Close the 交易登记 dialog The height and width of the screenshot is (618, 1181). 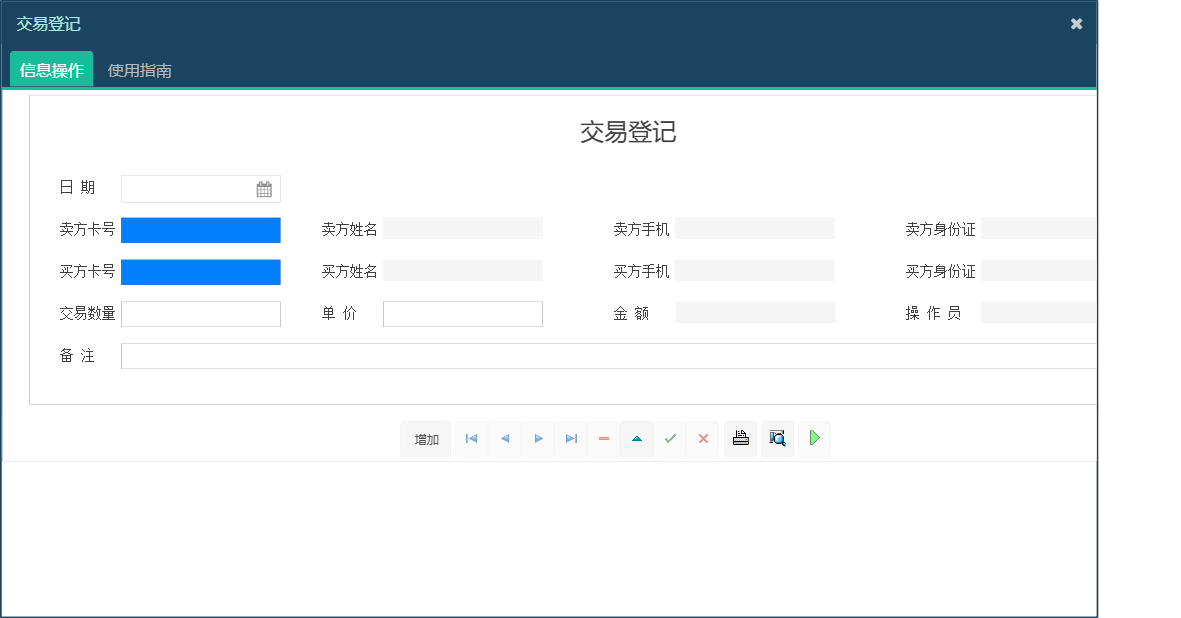pos(1075,23)
